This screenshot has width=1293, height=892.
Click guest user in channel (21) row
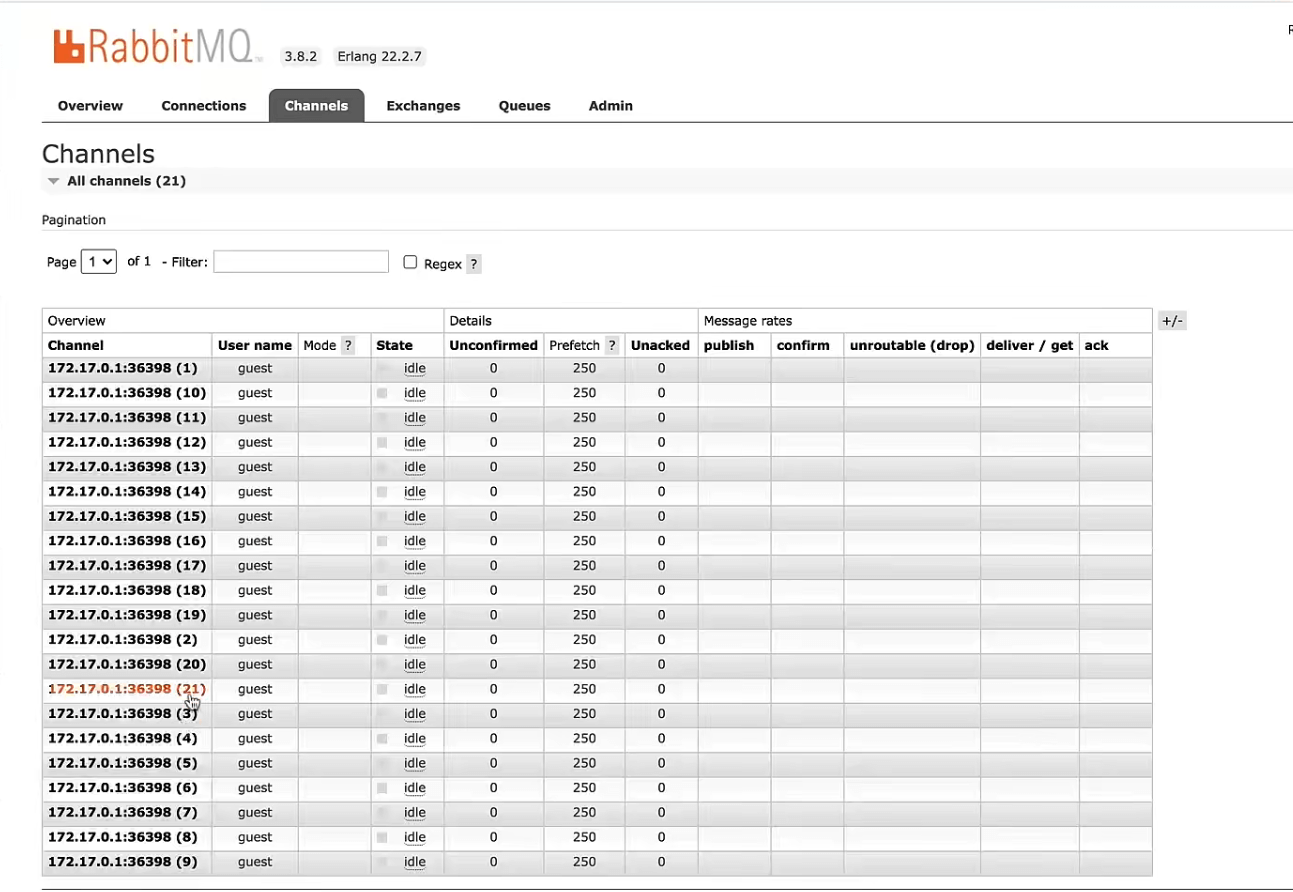255,689
